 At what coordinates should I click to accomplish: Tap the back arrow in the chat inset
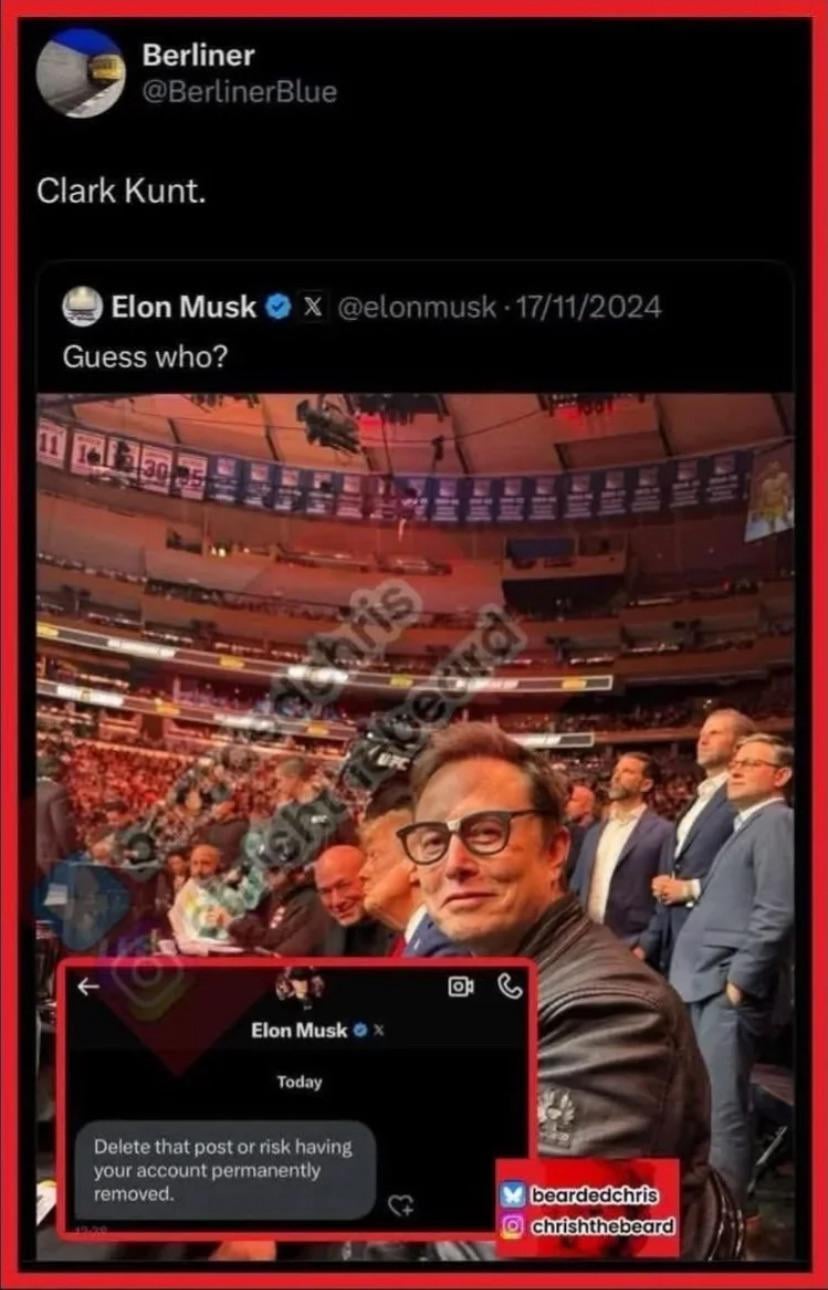[89, 987]
